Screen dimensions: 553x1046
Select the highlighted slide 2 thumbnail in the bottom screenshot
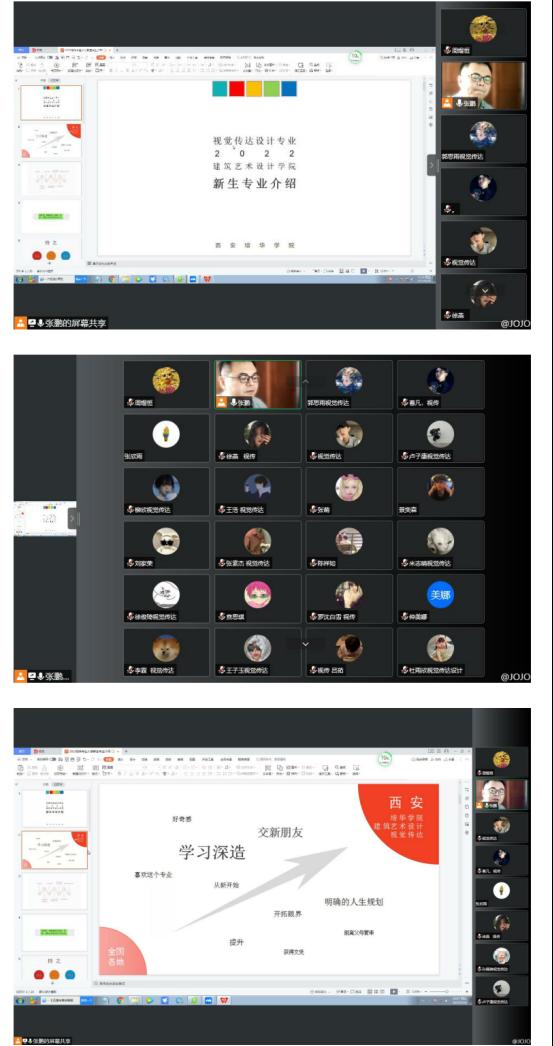tap(55, 850)
